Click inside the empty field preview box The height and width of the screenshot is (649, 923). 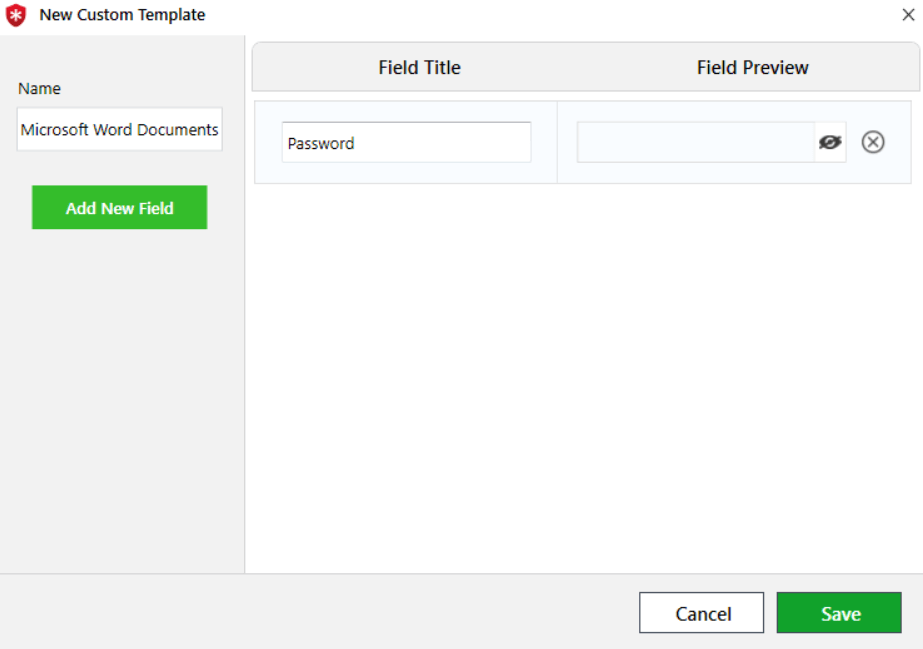(x=695, y=142)
